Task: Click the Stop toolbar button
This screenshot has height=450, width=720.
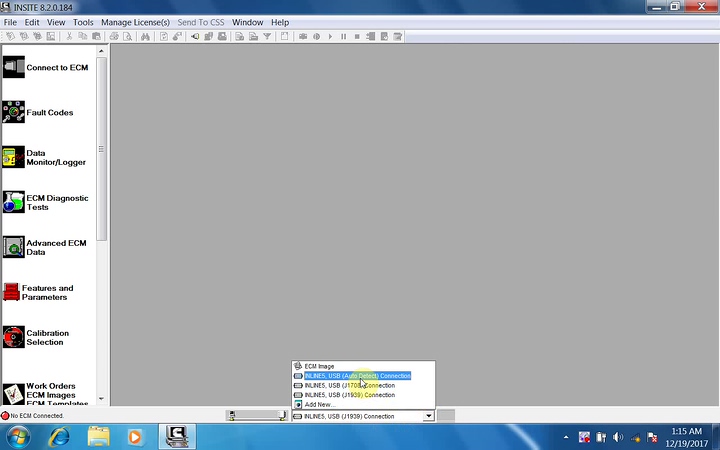Action: point(357,36)
